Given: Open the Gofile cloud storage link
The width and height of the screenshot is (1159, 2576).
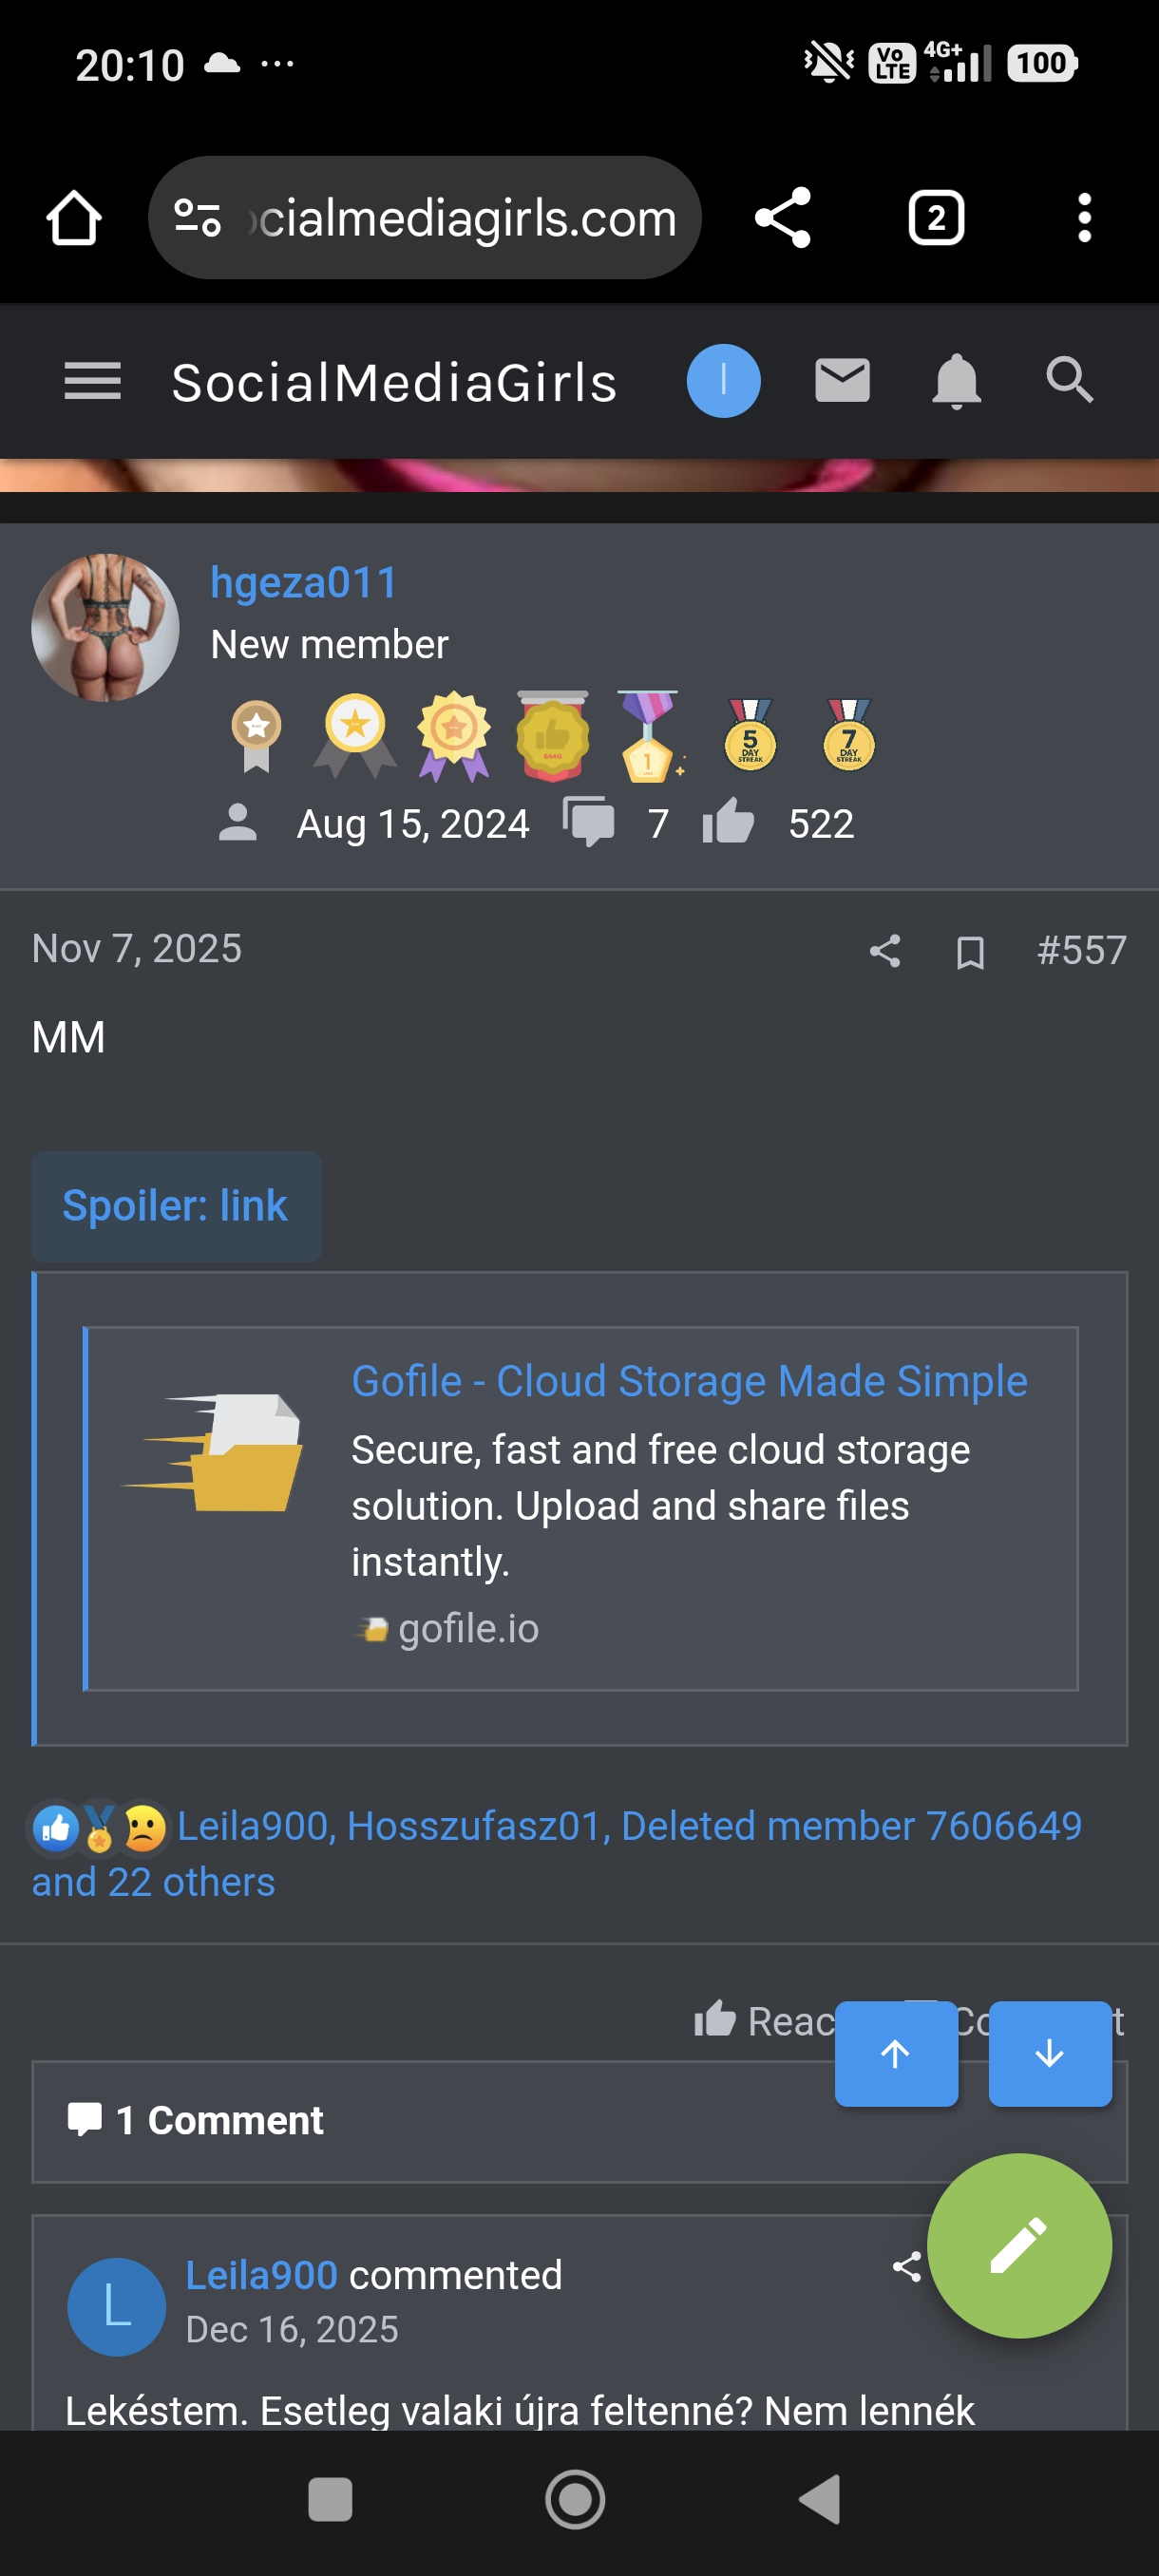Looking at the screenshot, I should 688,1381.
